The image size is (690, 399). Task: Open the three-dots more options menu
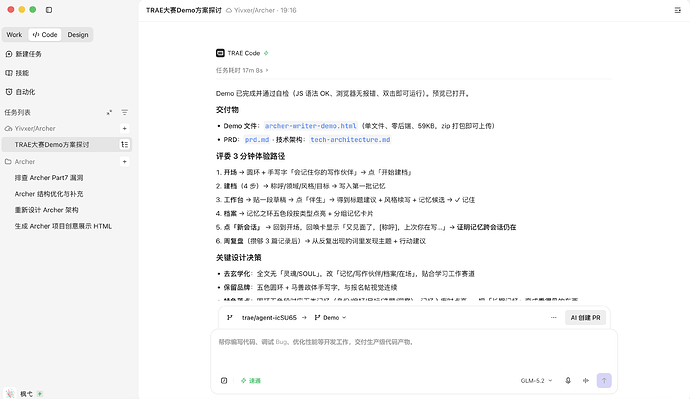(x=554, y=318)
